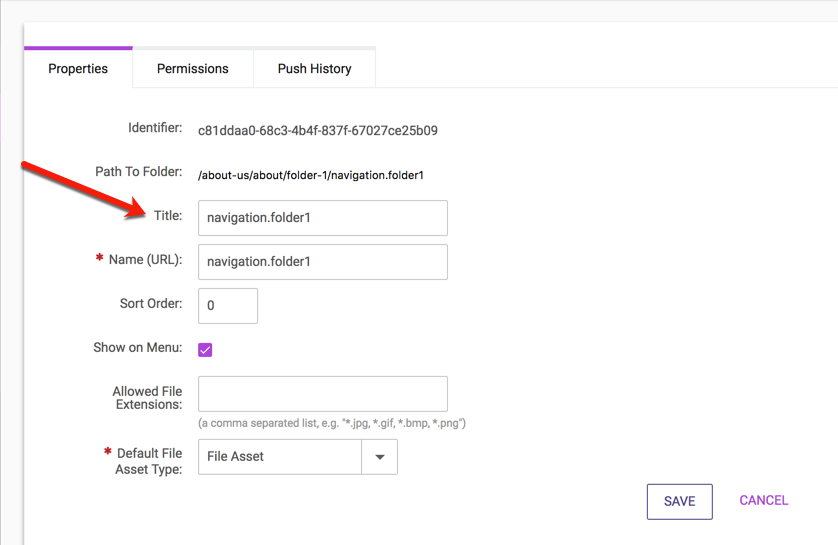Click the Allowed File Extensions input box
This screenshot has width=838, height=545.
(x=322, y=394)
